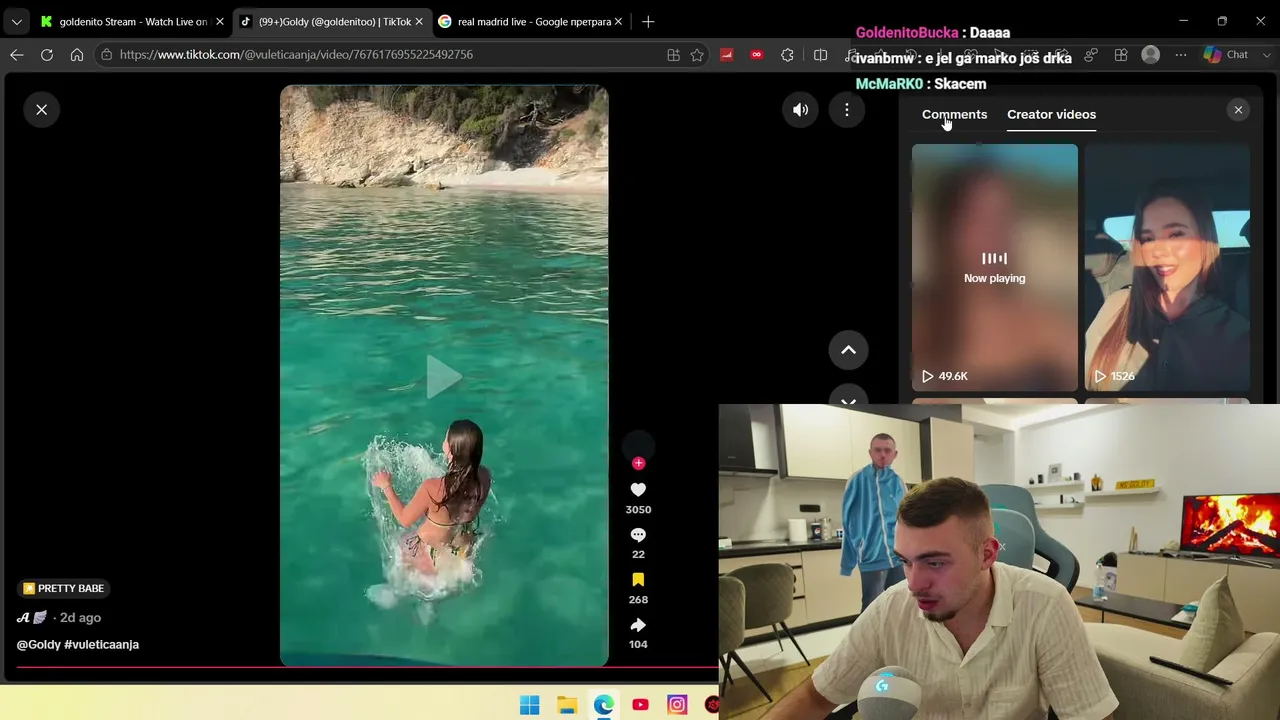Close the TikTok video viewer

pyautogui.click(x=42, y=109)
